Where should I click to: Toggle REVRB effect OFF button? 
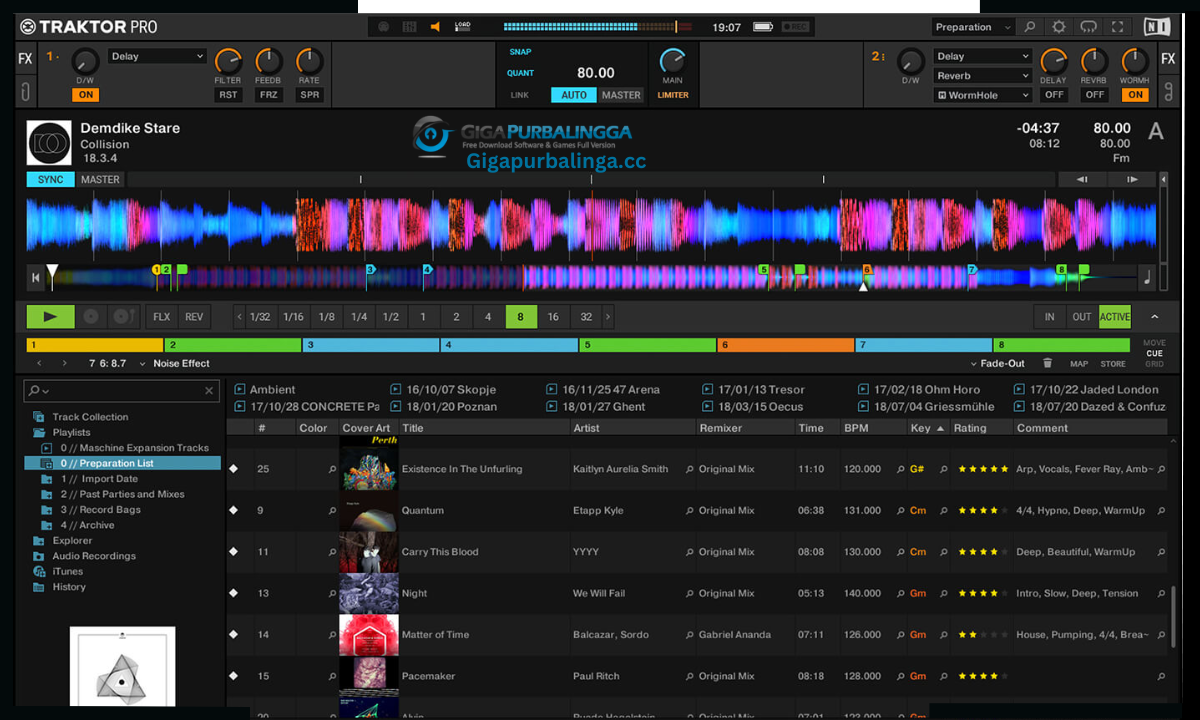1095,95
